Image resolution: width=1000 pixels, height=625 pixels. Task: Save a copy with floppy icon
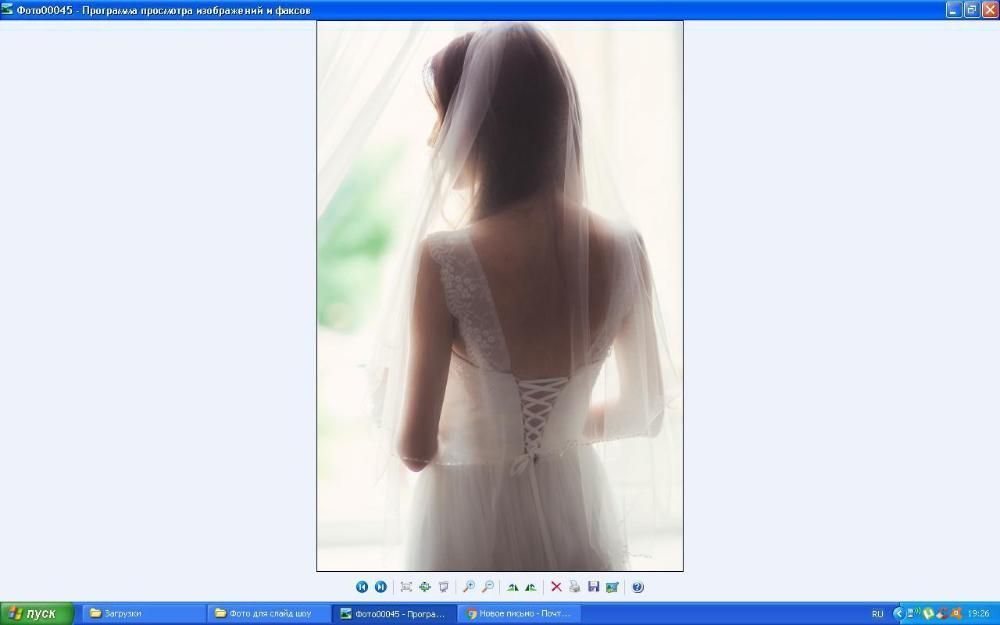[x=593, y=587]
